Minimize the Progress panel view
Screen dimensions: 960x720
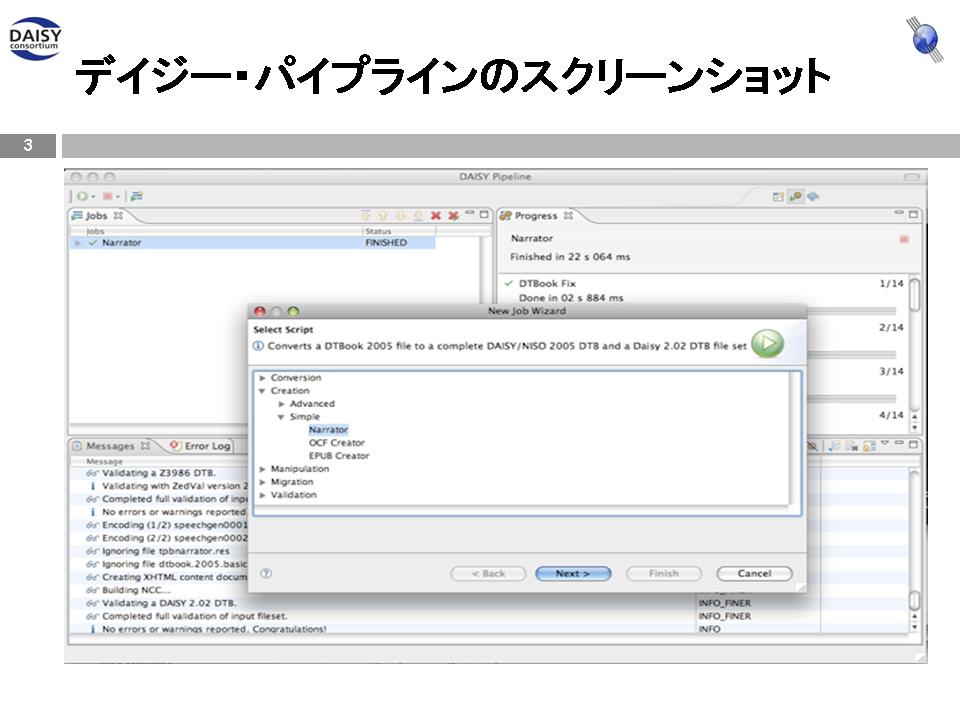point(899,213)
